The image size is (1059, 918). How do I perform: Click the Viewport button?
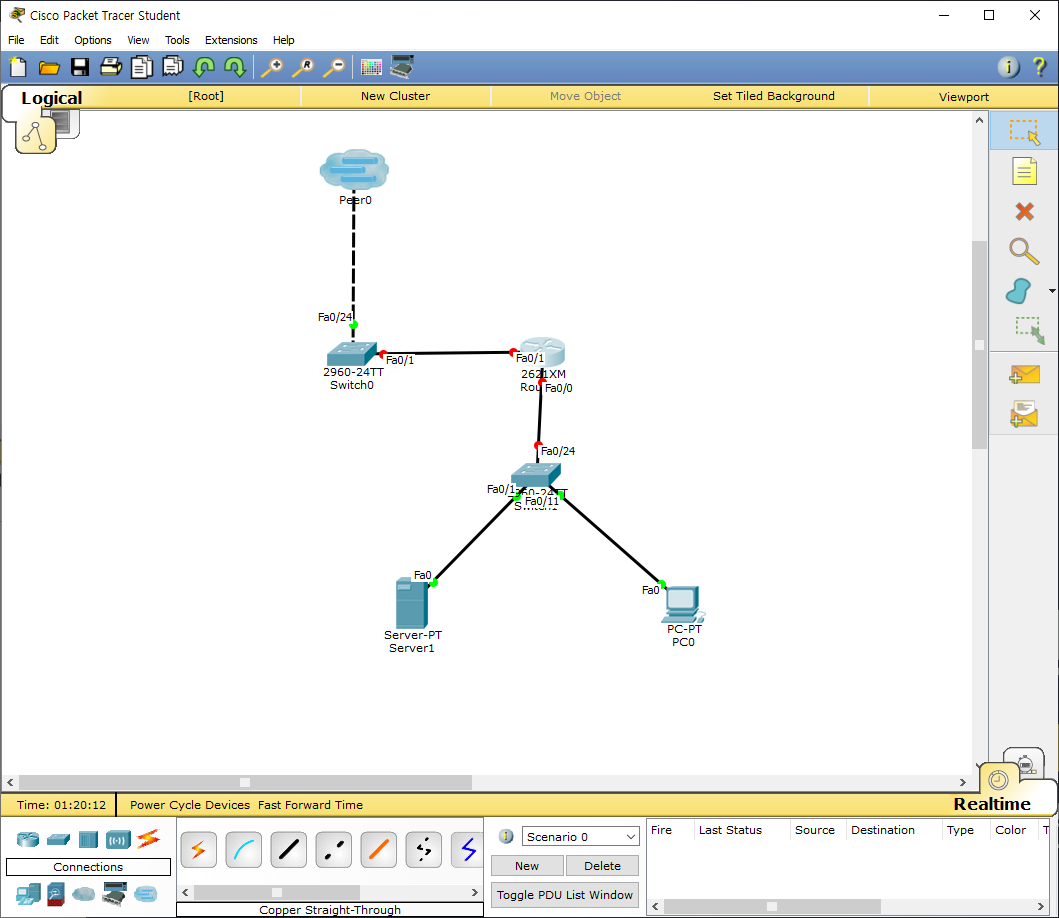pos(963,97)
